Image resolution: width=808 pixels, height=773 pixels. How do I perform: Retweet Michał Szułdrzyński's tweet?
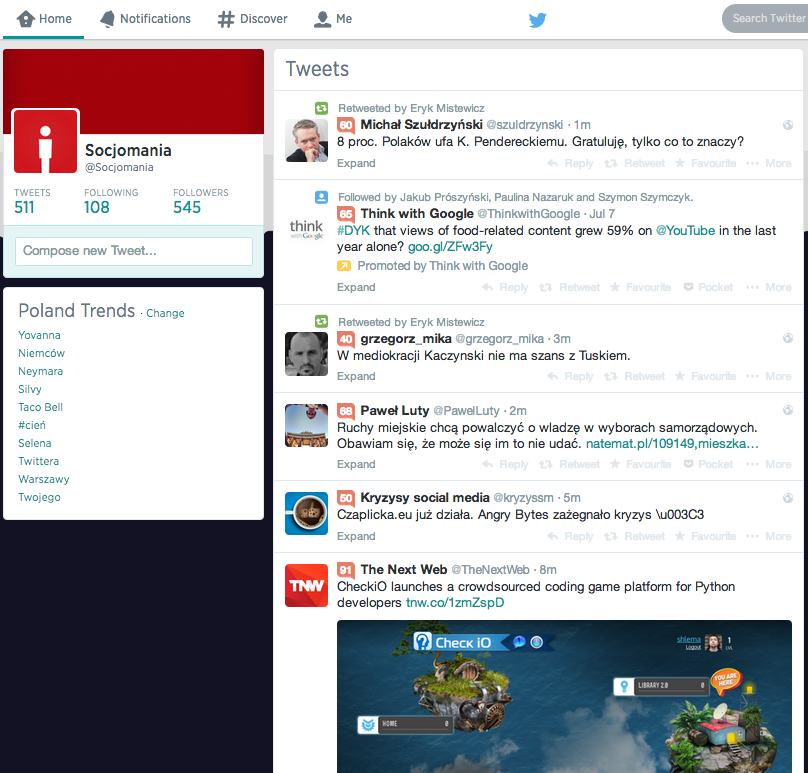[x=634, y=163]
